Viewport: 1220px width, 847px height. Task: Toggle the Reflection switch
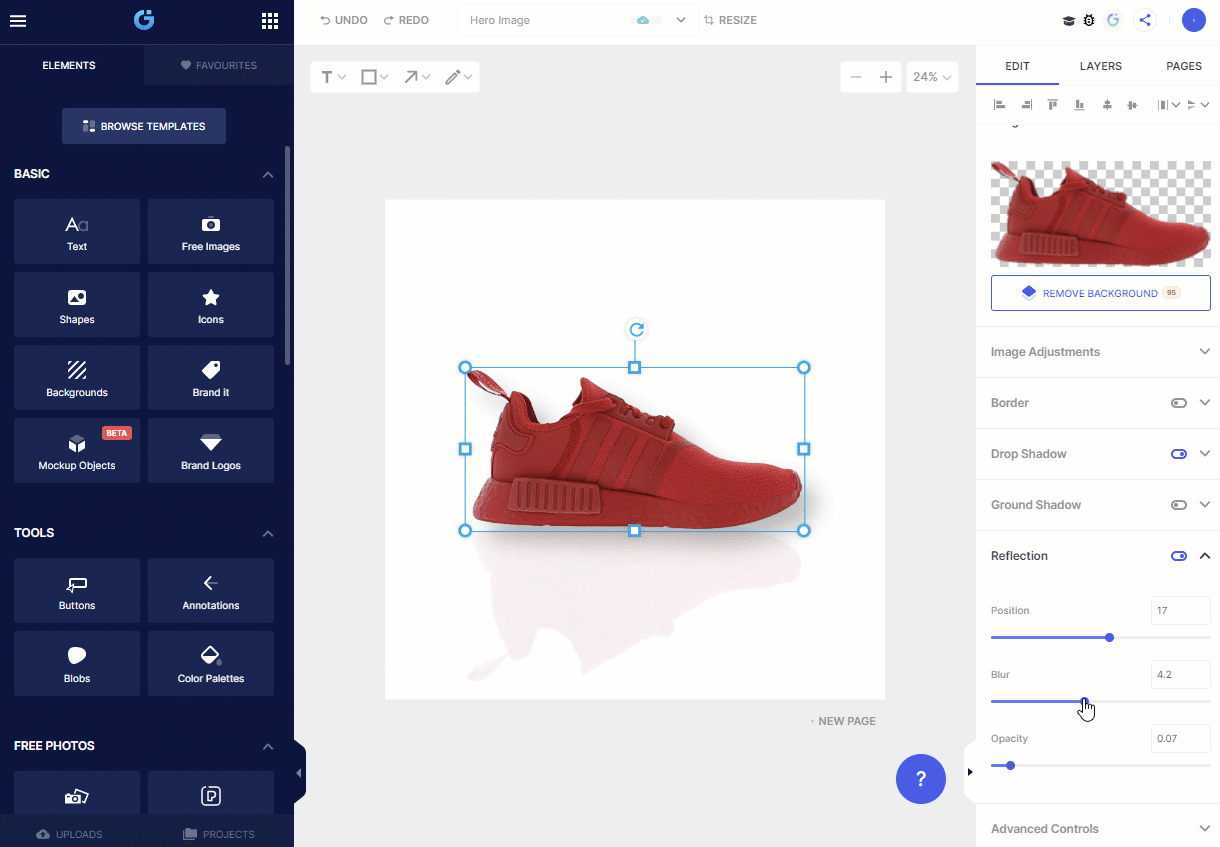[x=1179, y=556]
